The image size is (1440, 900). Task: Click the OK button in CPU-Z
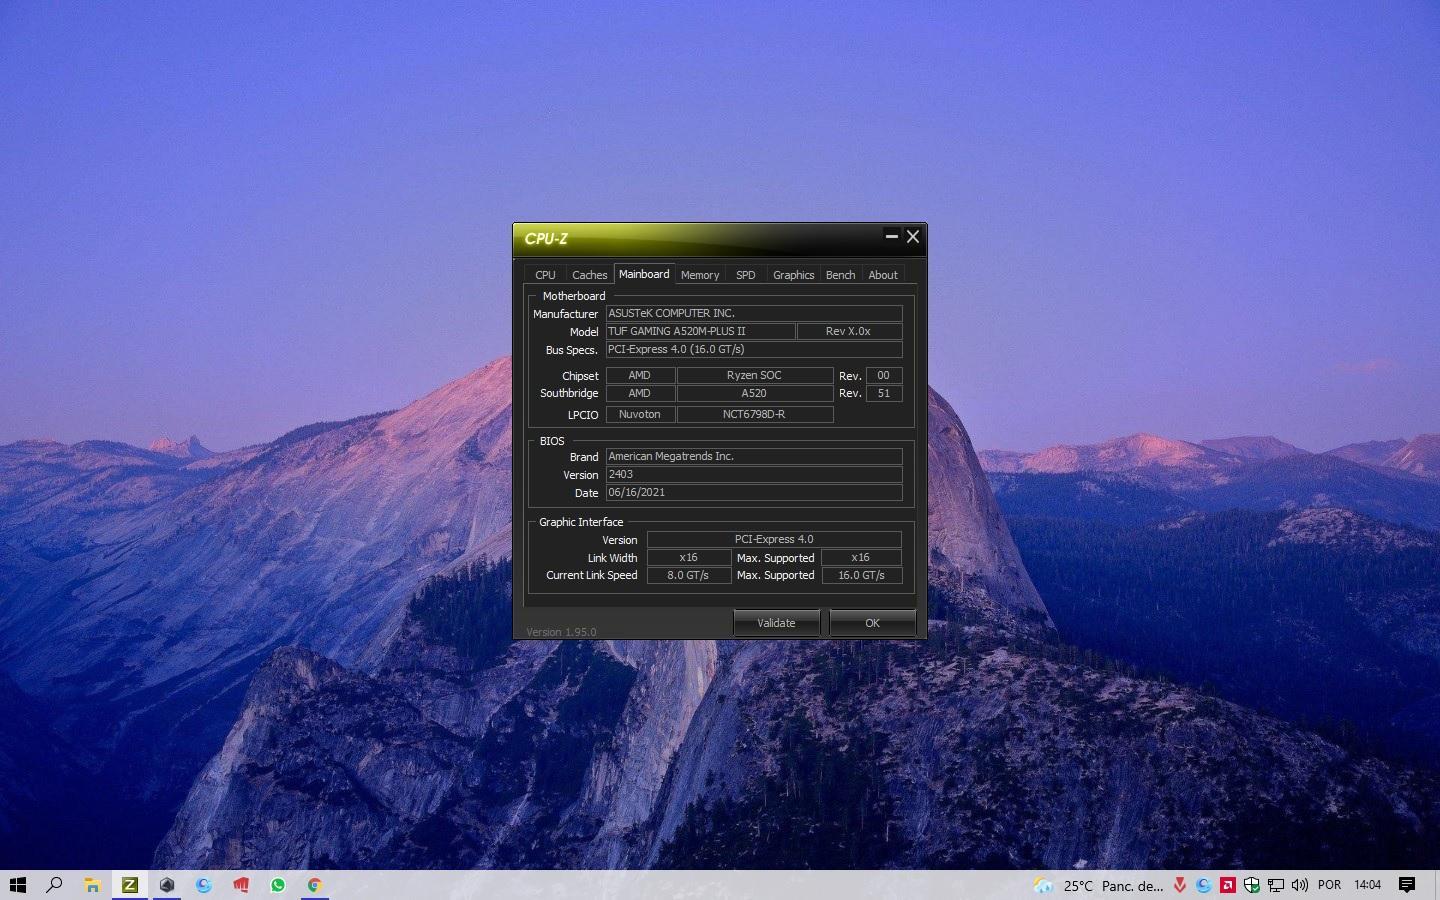(872, 623)
